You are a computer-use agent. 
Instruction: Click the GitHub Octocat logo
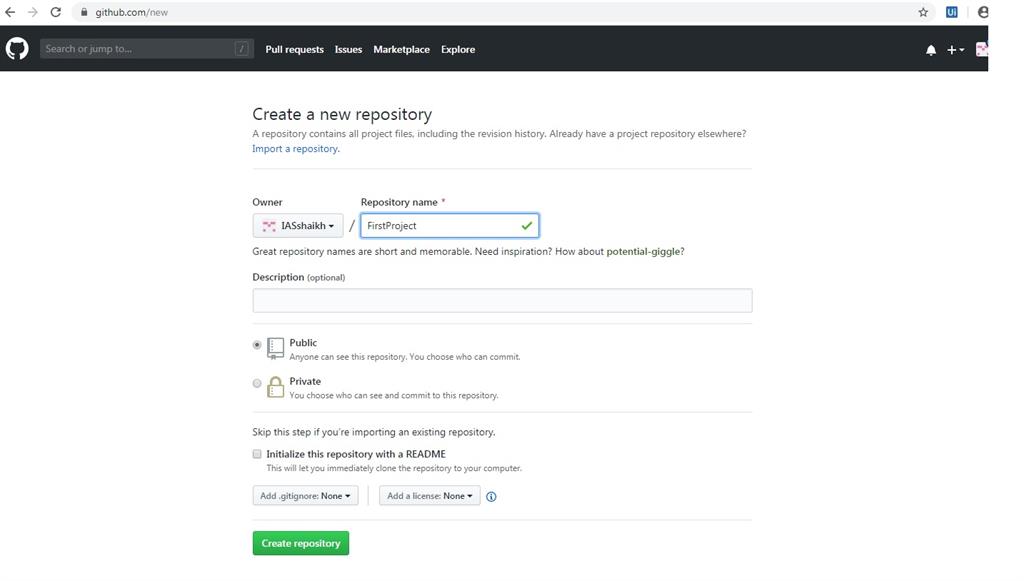click(x=16, y=47)
